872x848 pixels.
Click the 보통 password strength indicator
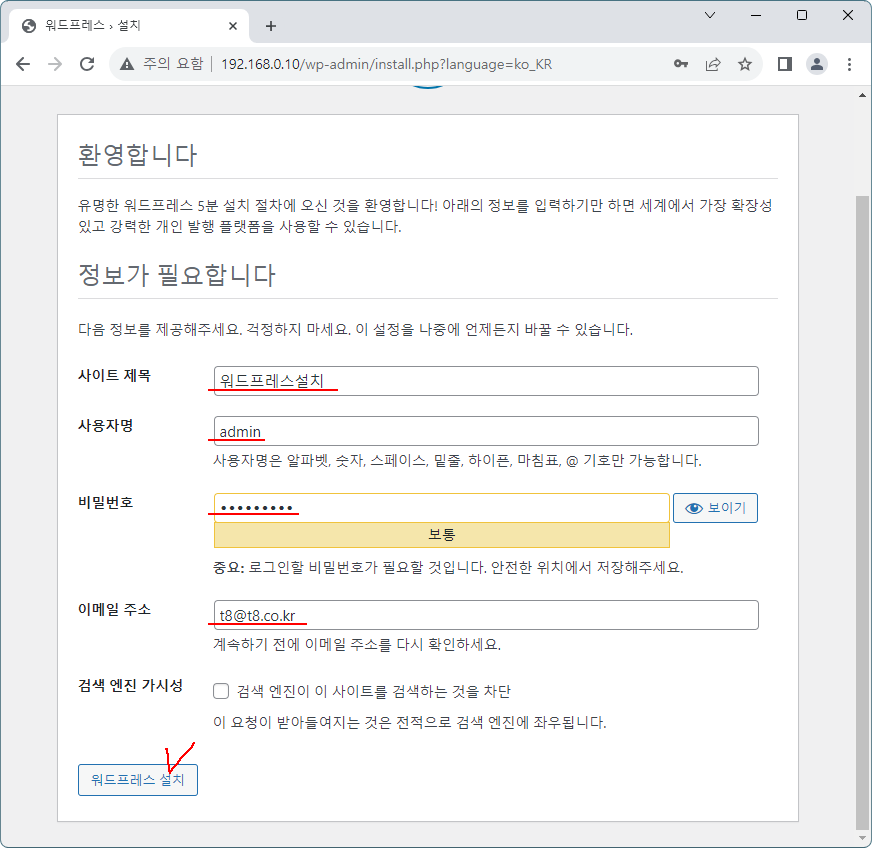tap(442, 535)
